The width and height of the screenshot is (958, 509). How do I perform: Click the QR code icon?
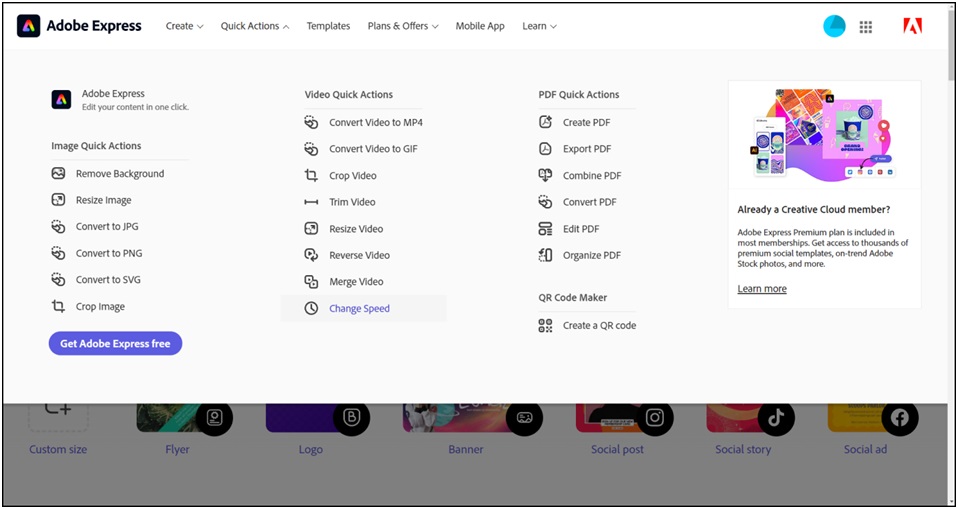(x=545, y=325)
